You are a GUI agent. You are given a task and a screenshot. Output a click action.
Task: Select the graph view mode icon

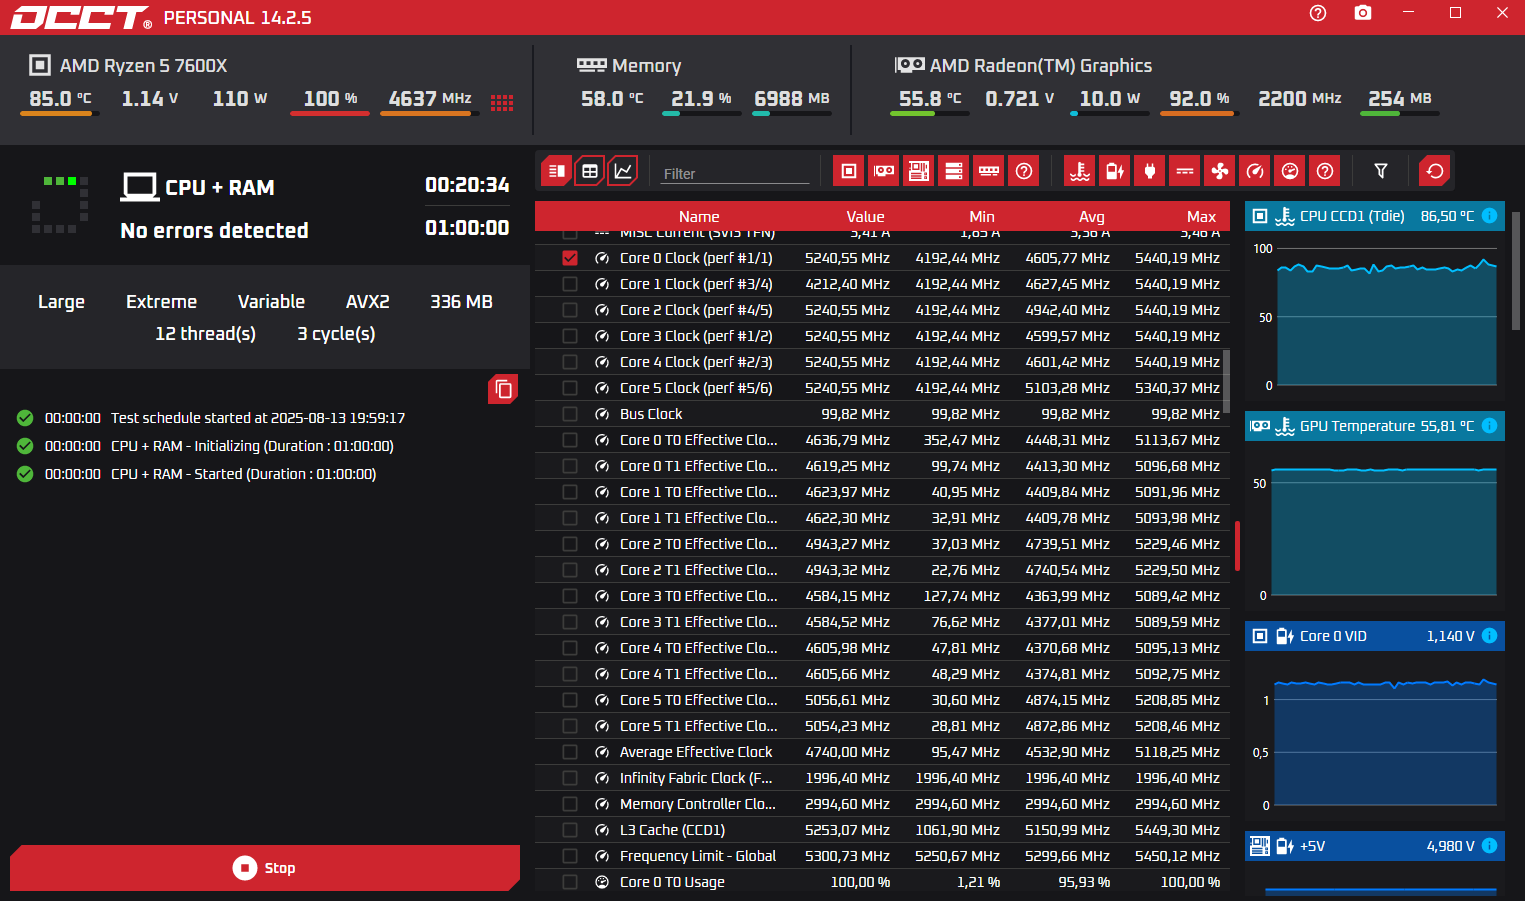(622, 171)
